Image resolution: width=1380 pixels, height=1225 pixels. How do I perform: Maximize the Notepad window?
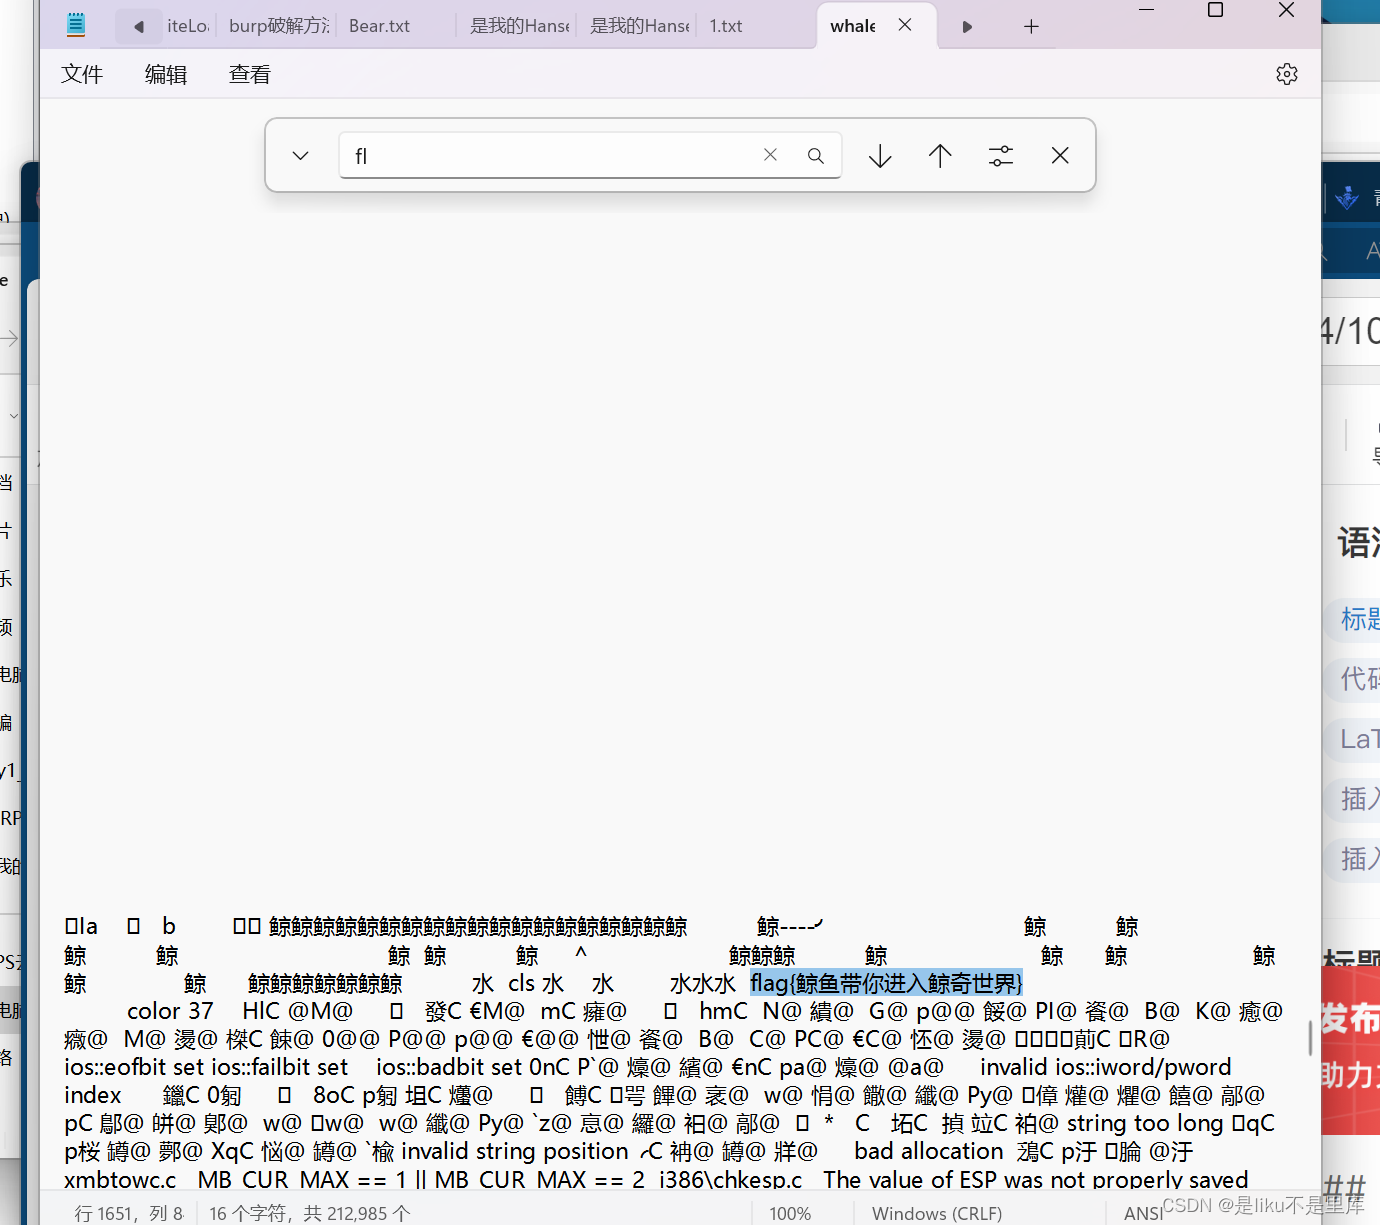(1216, 10)
